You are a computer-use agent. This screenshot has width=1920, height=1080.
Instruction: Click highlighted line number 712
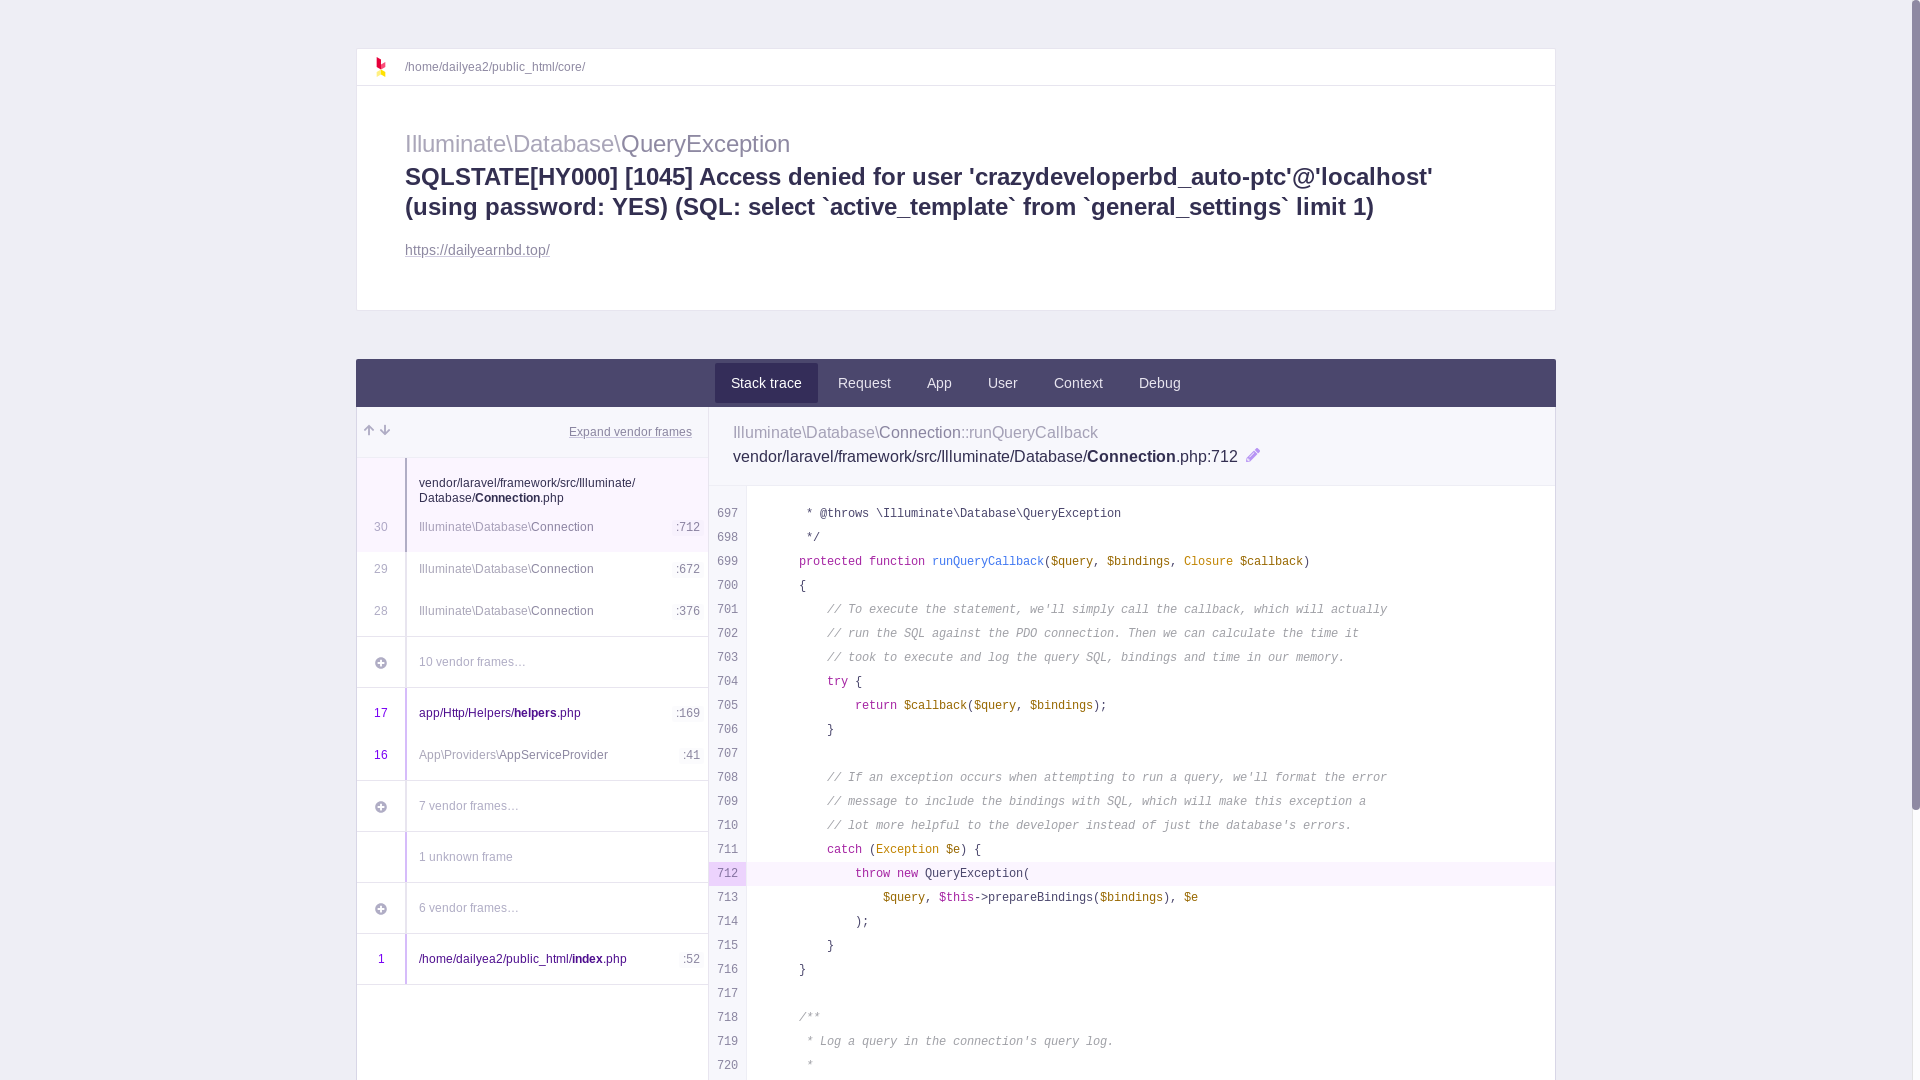(727, 874)
